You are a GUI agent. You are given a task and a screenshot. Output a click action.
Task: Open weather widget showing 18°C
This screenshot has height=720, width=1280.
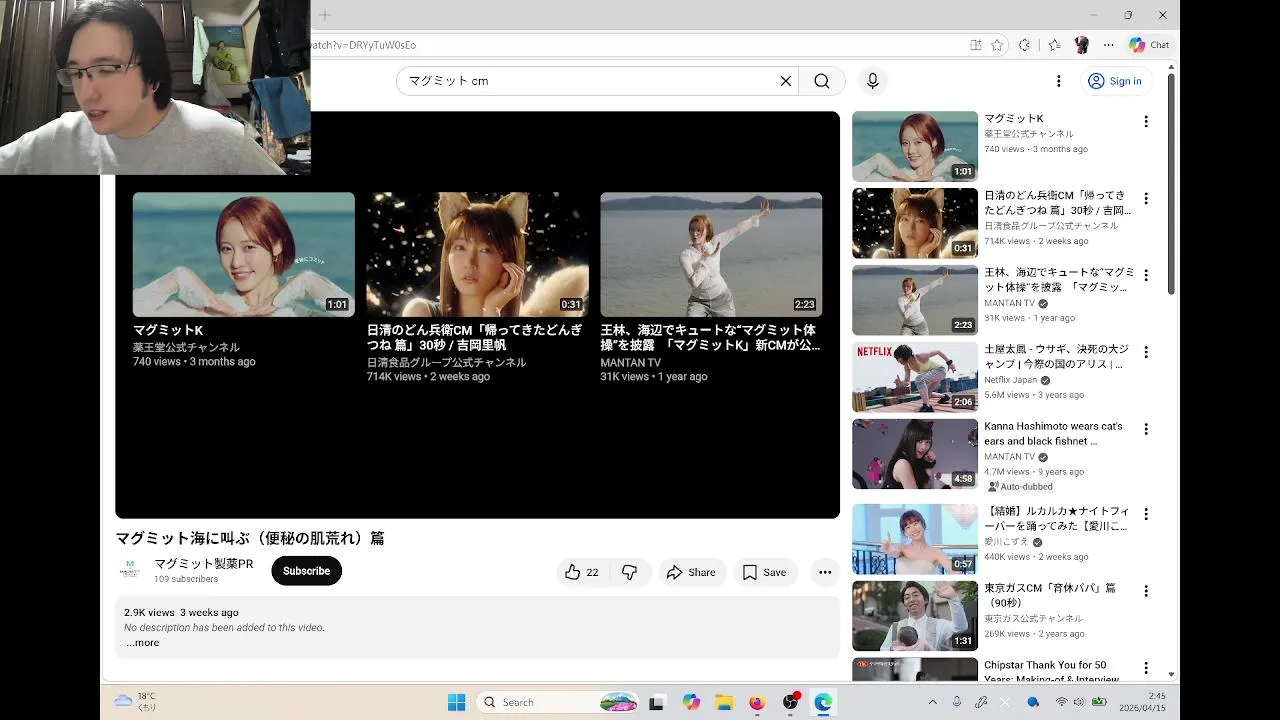(136, 702)
